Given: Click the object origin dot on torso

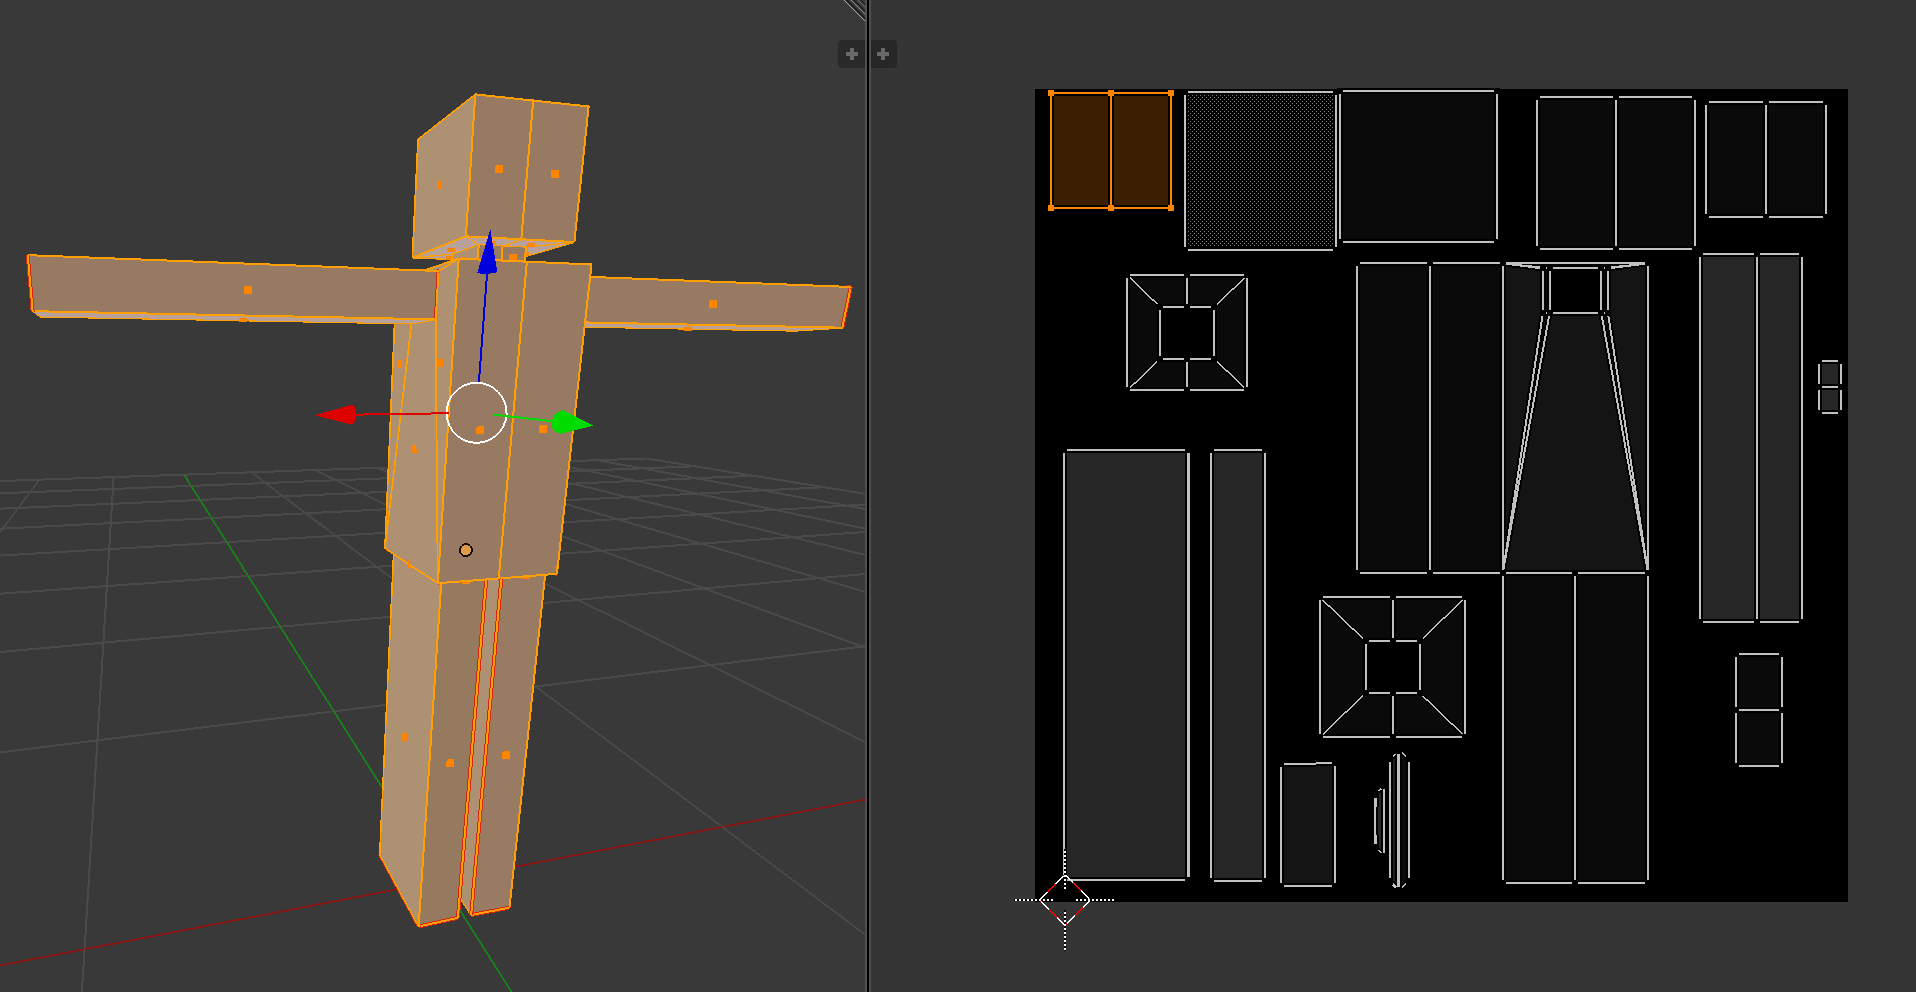Looking at the screenshot, I should [466, 550].
